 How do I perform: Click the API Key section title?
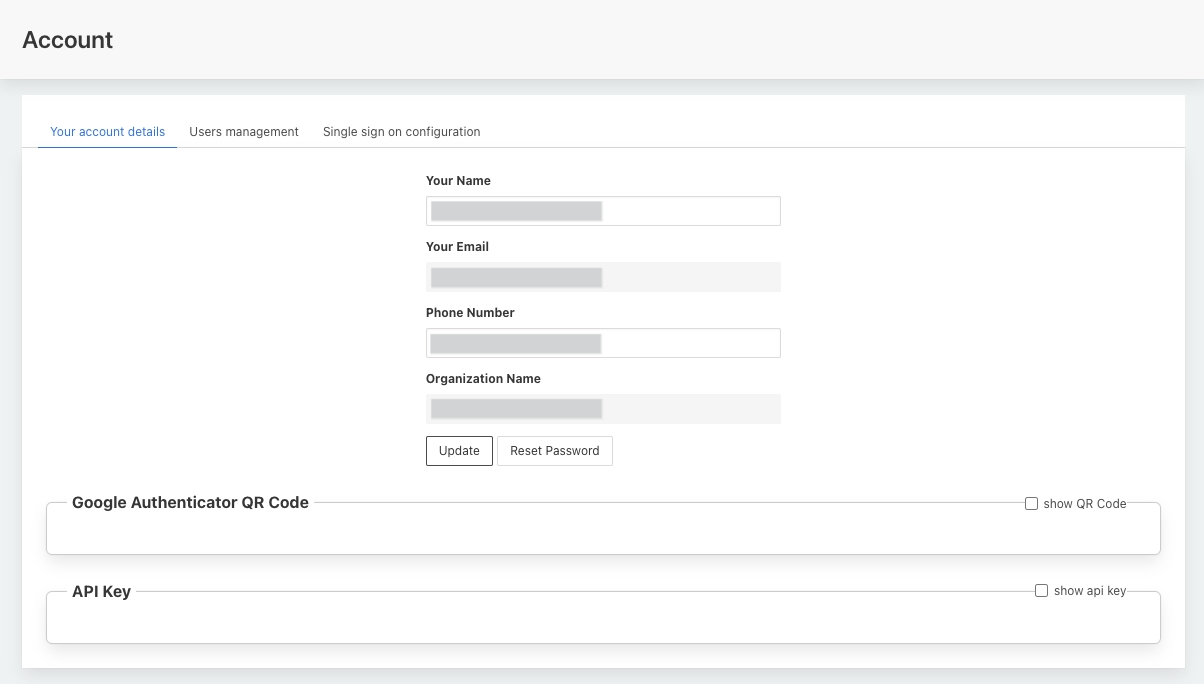pos(101,591)
